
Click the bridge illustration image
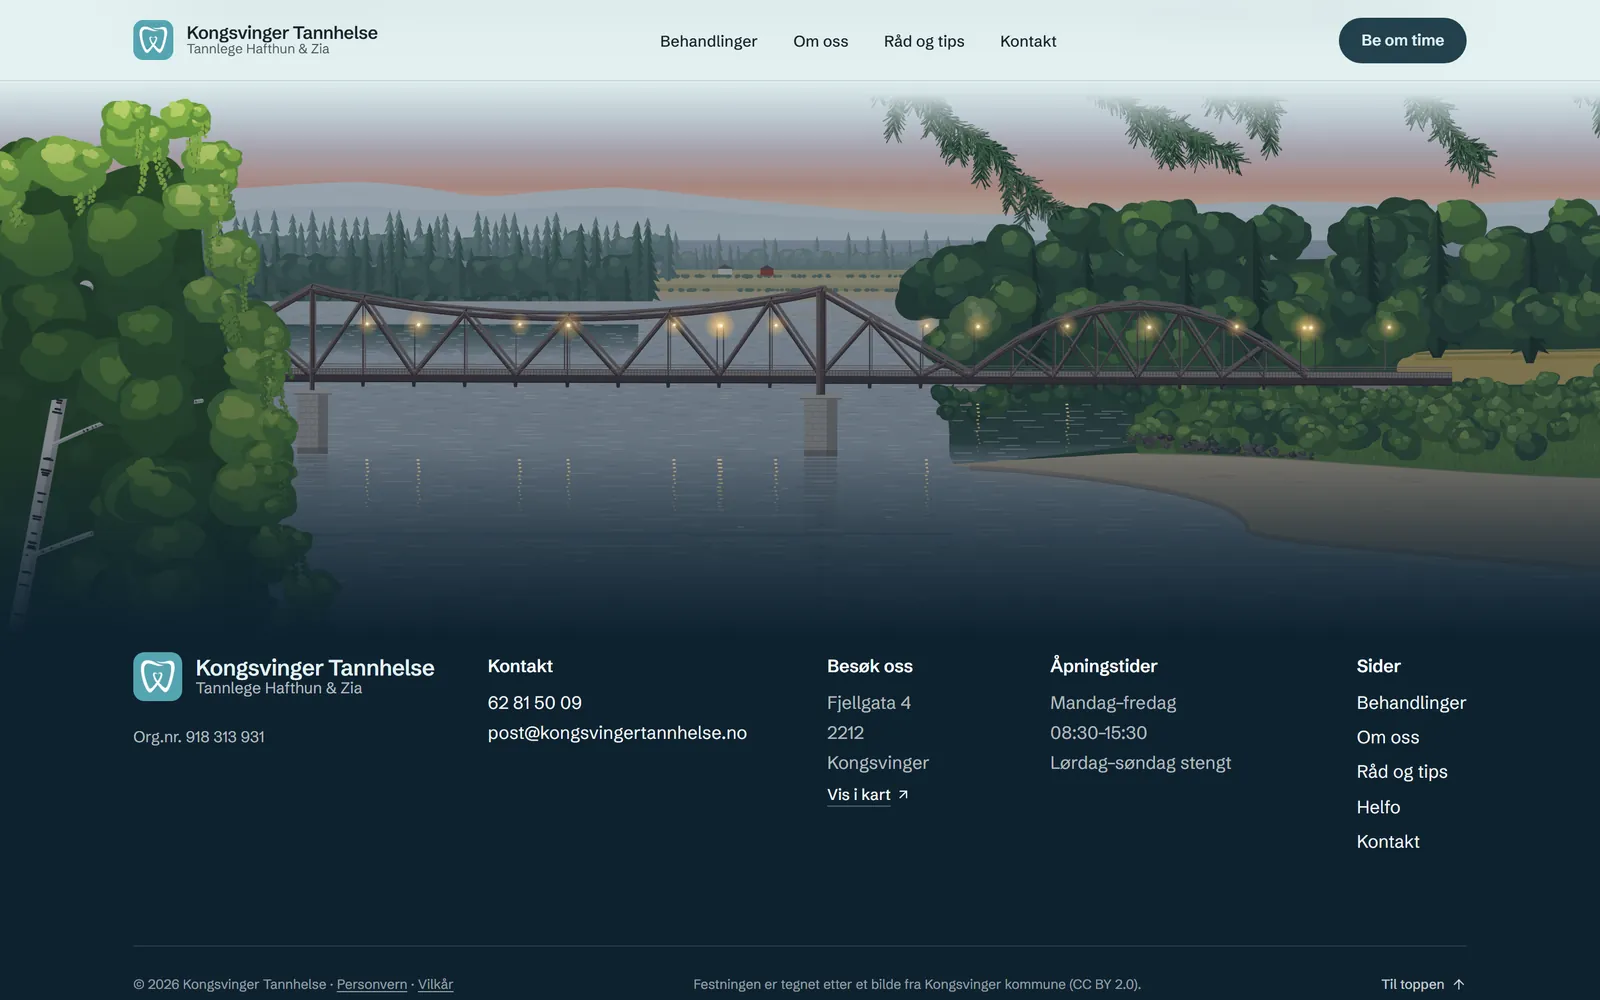tap(800, 360)
